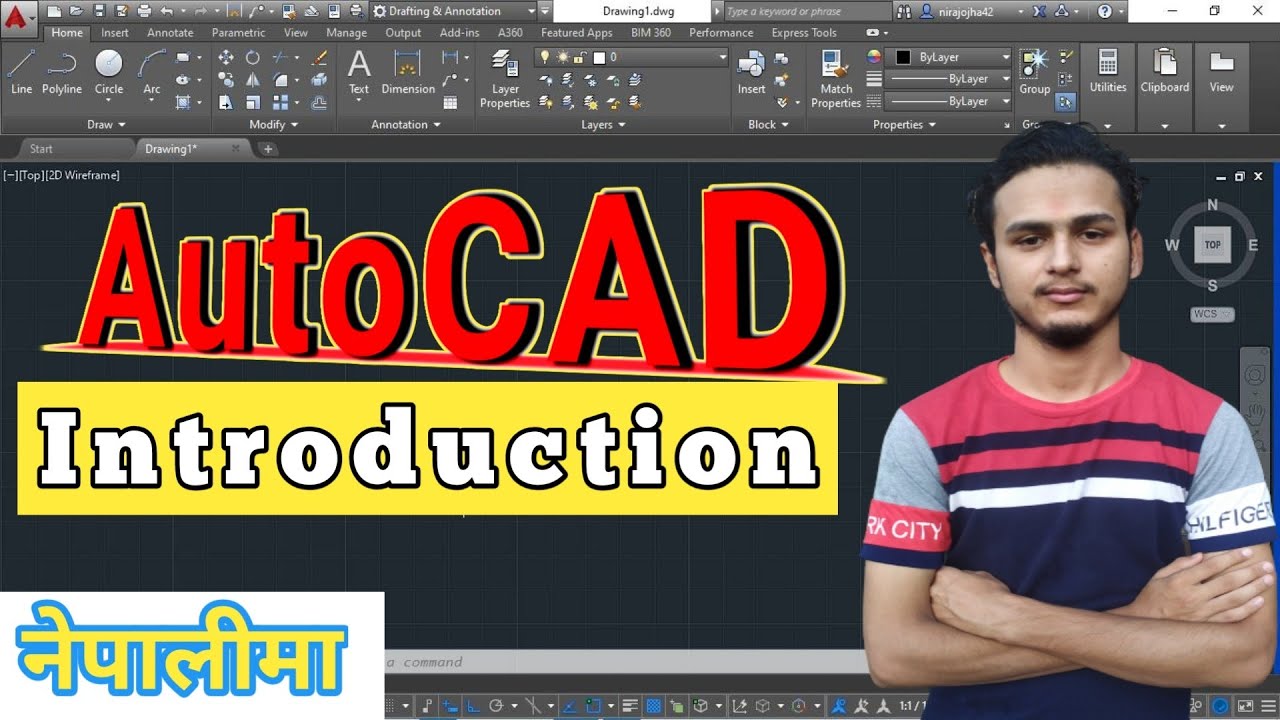Screen dimensions: 1280x720
Task: Pick the Arc tool
Action: [152, 73]
